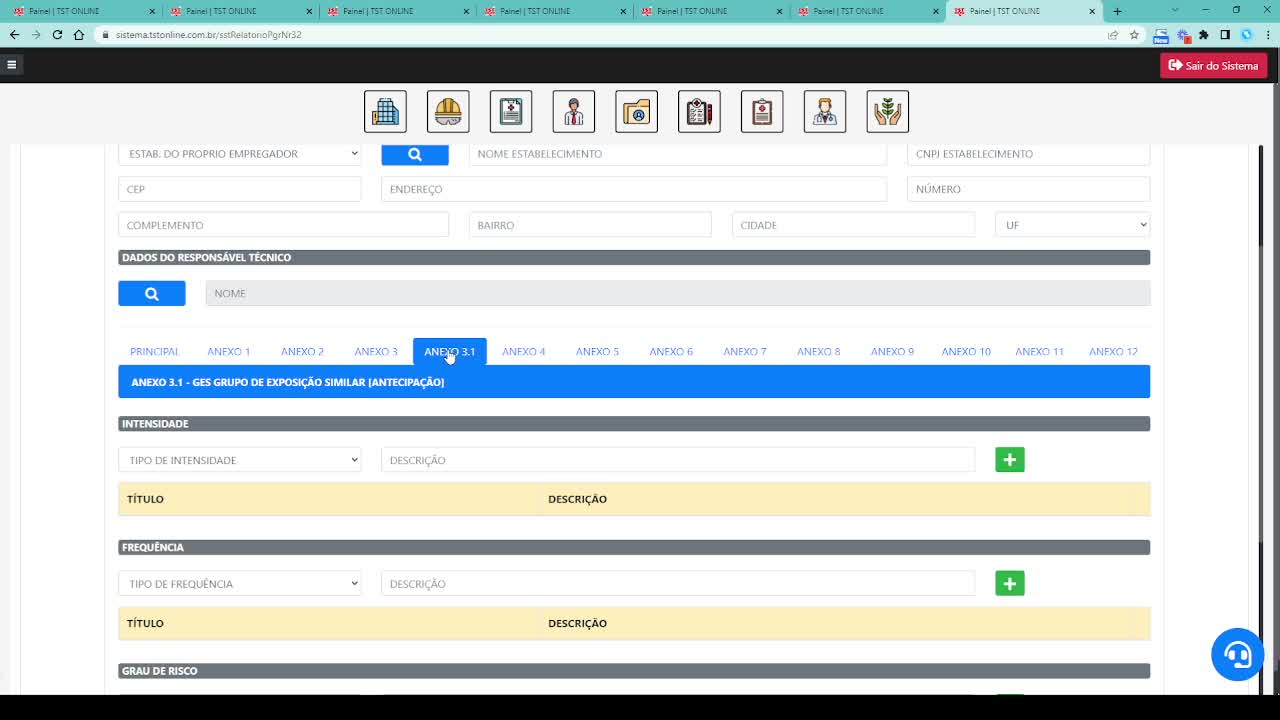Screen dimensions: 1280x720
Task: Toggle the hamburger sidebar menu
Action: [x=12, y=65]
